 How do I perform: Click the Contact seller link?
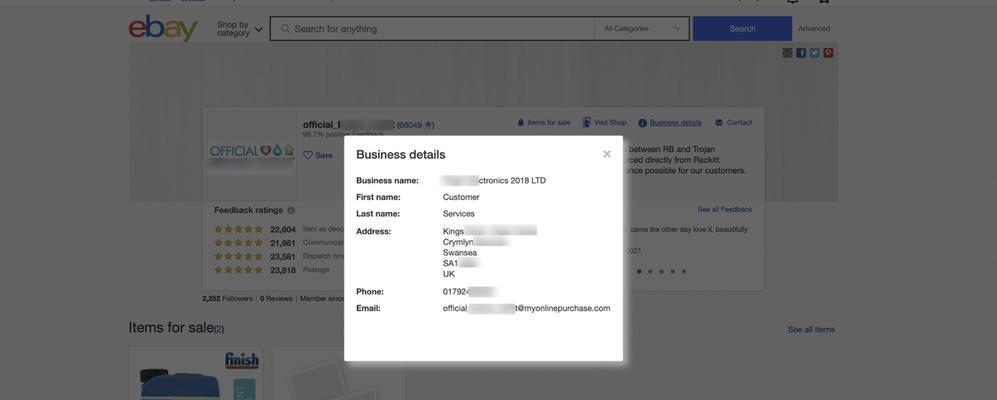[x=734, y=123]
